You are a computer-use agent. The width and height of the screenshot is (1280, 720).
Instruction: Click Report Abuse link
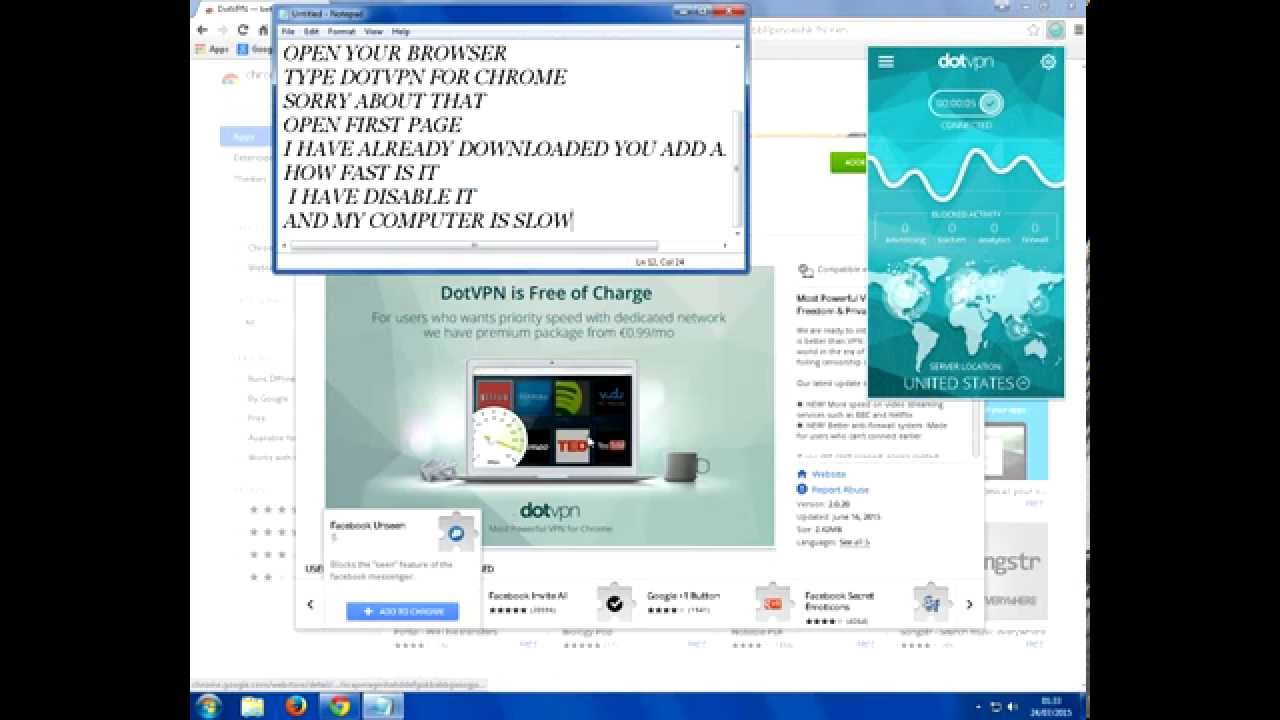pos(840,490)
